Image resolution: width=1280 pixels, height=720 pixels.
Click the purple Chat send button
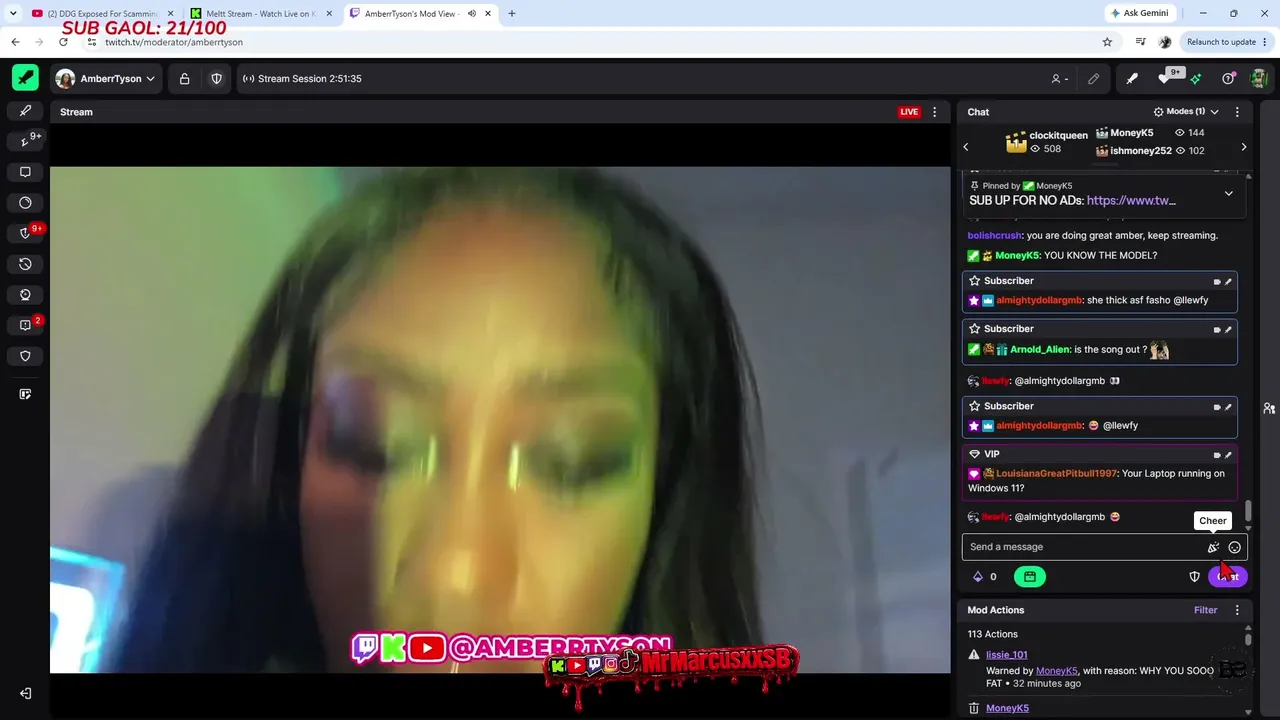point(1228,576)
